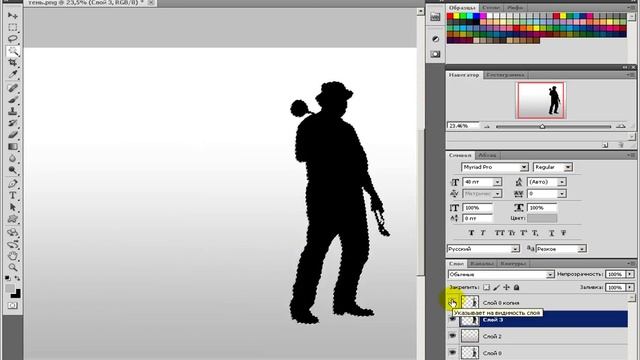
Task: Select the Zoom tool in toolbox
Action: point(13,268)
